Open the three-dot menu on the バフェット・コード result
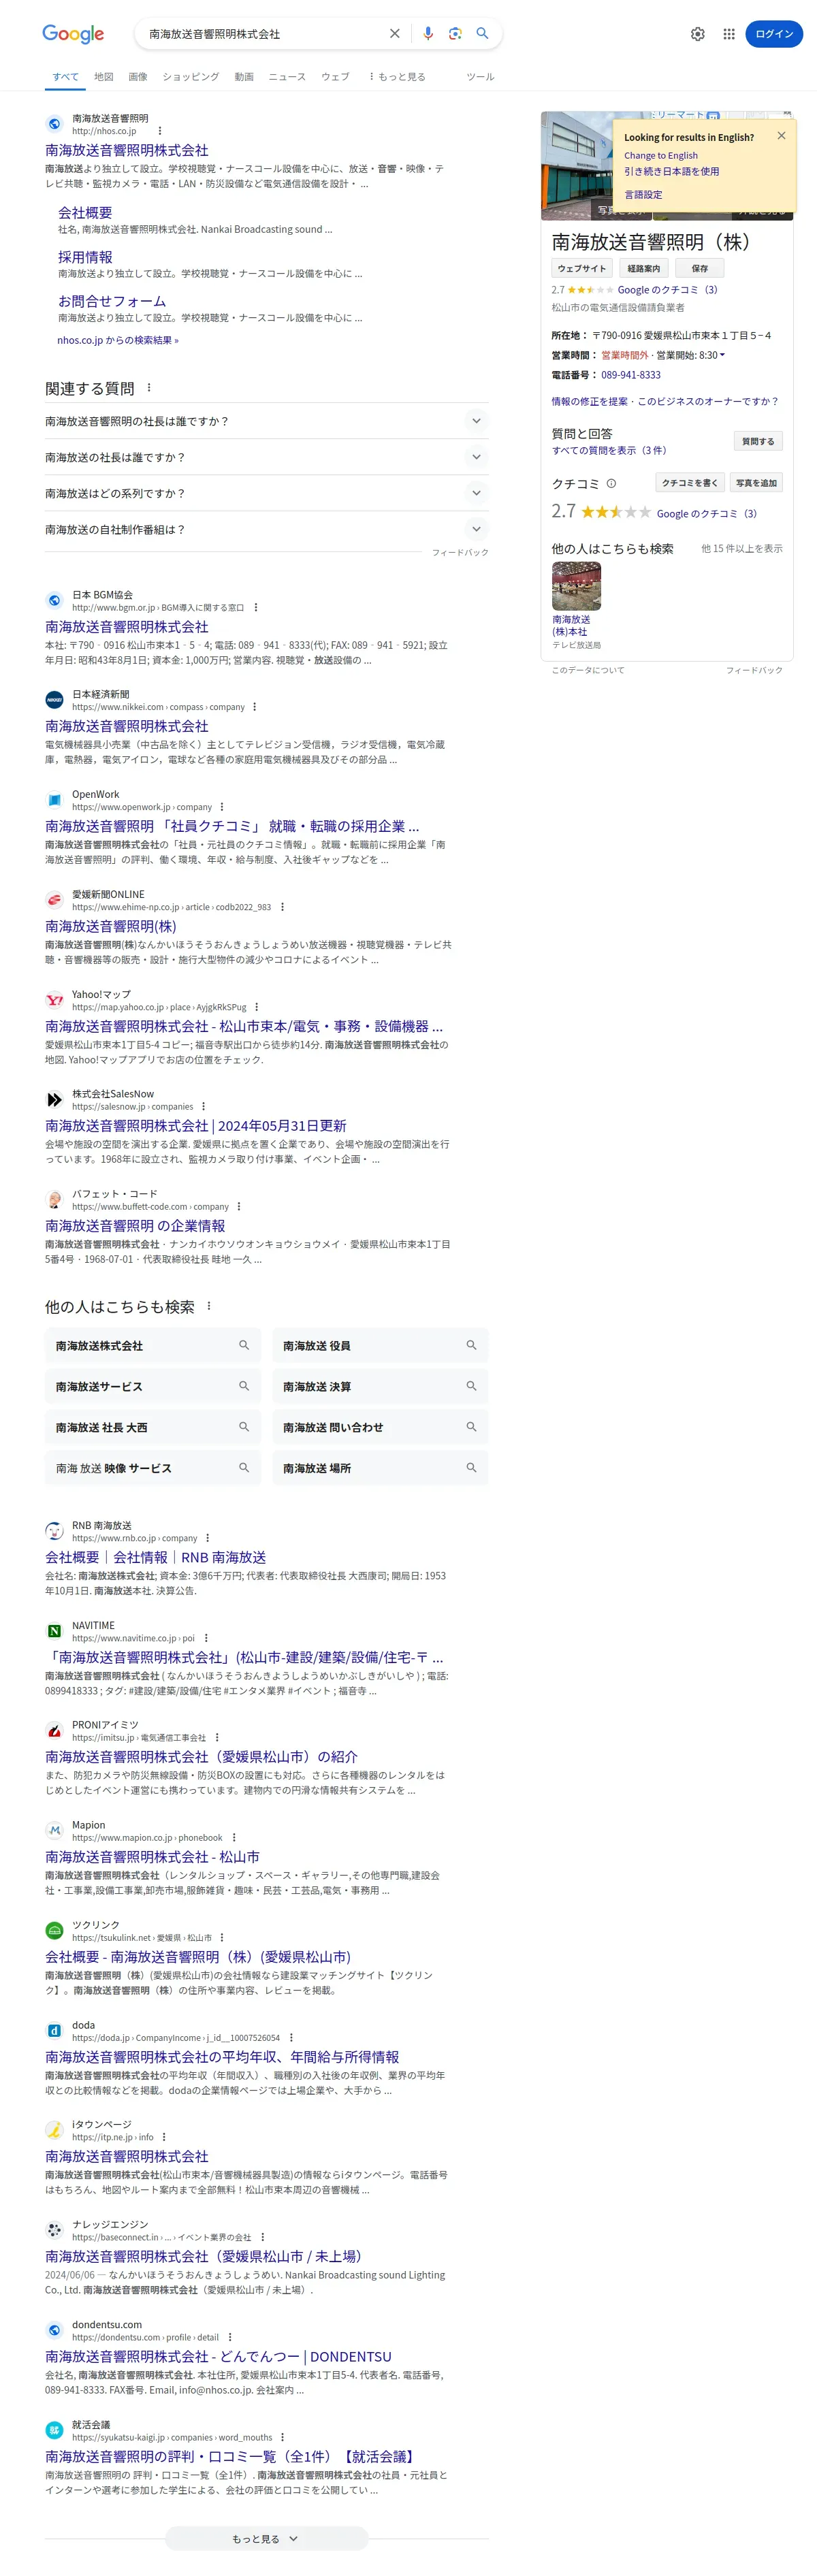 tap(239, 1207)
